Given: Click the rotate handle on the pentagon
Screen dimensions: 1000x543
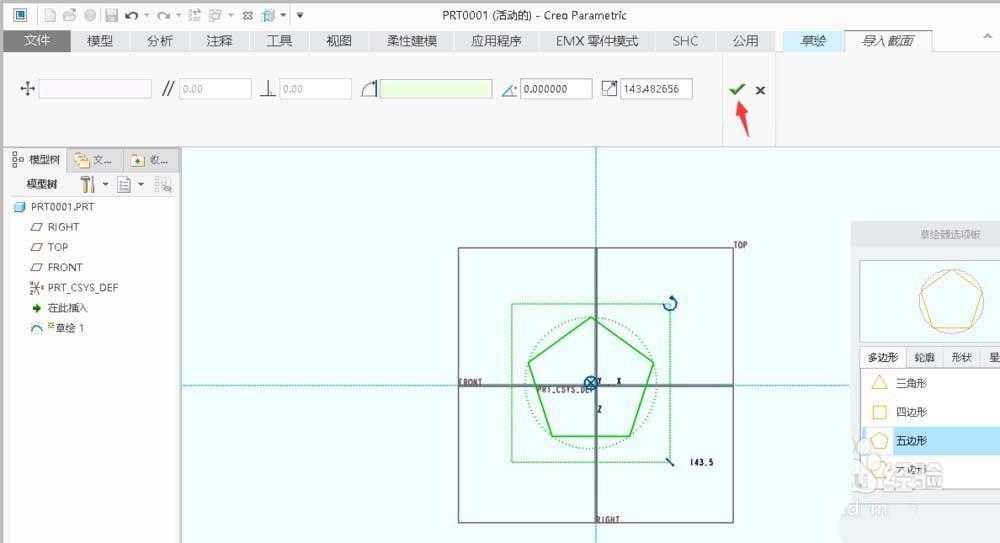Looking at the screenshot, I should 670,303.
